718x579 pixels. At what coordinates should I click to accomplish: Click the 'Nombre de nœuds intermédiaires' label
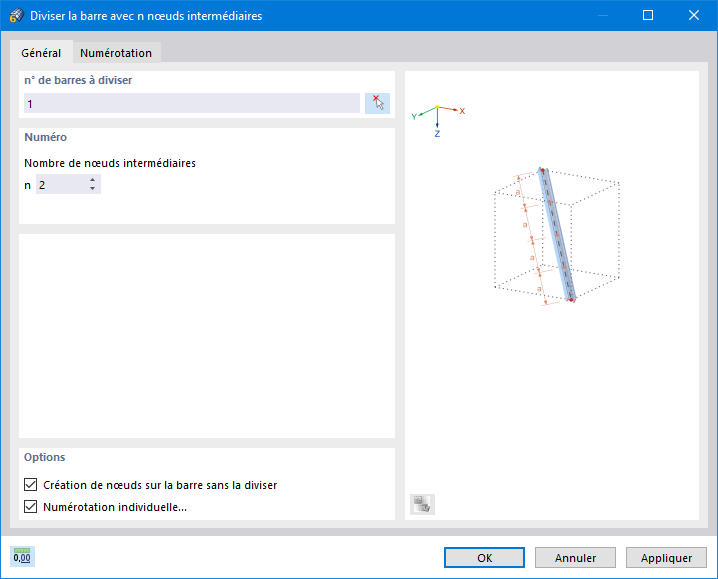tap(110, 163)
